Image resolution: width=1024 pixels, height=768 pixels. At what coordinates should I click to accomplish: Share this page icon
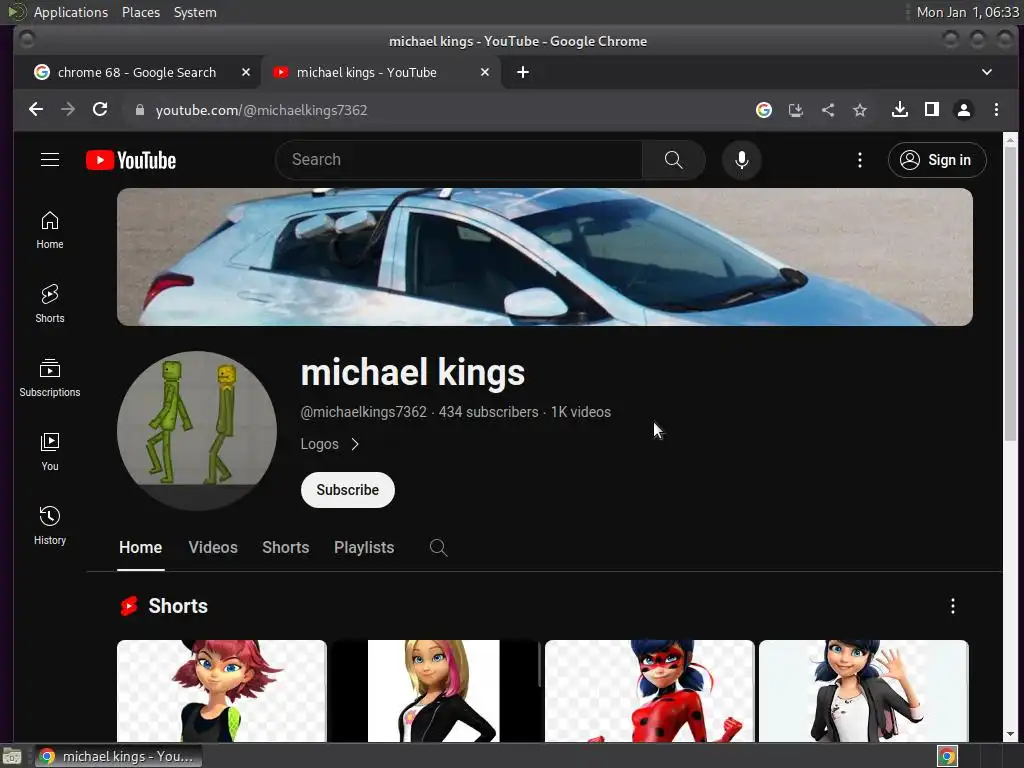coord(827,110)
